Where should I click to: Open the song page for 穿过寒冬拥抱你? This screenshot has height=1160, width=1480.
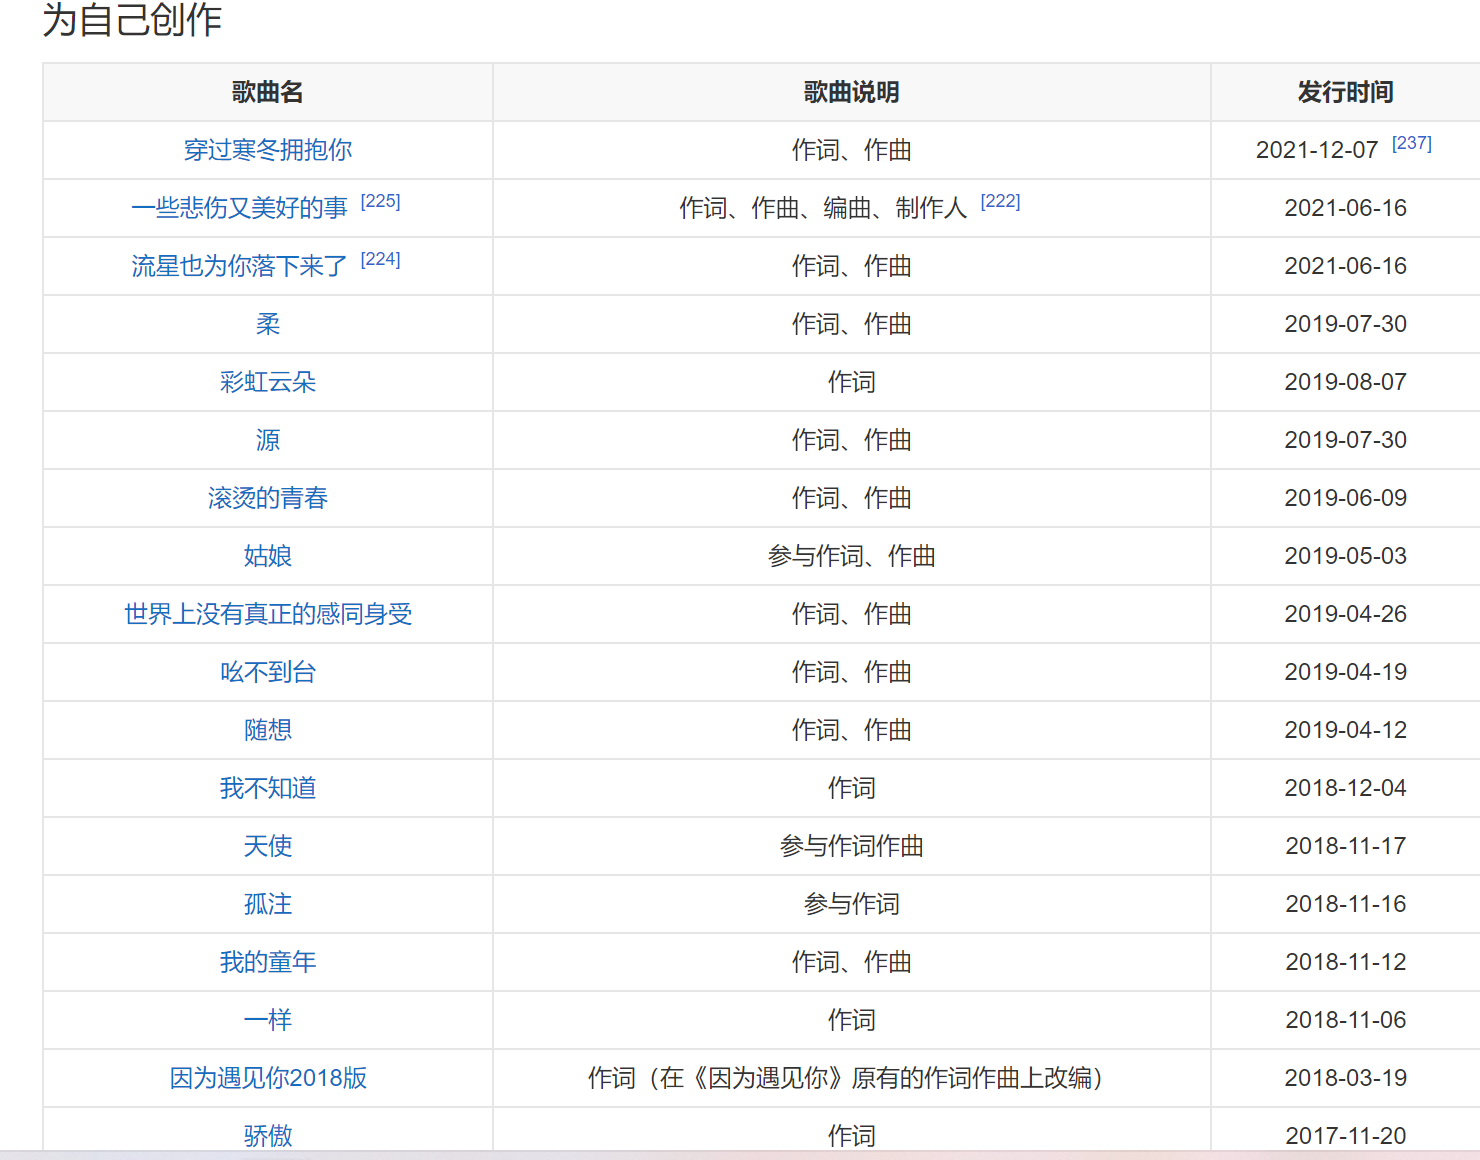click(266, 150)
